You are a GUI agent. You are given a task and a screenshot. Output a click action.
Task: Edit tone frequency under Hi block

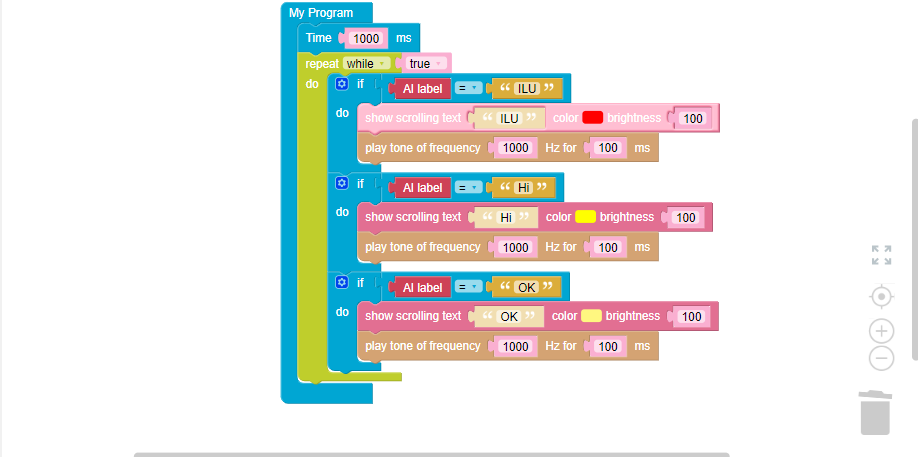(516, 248)
